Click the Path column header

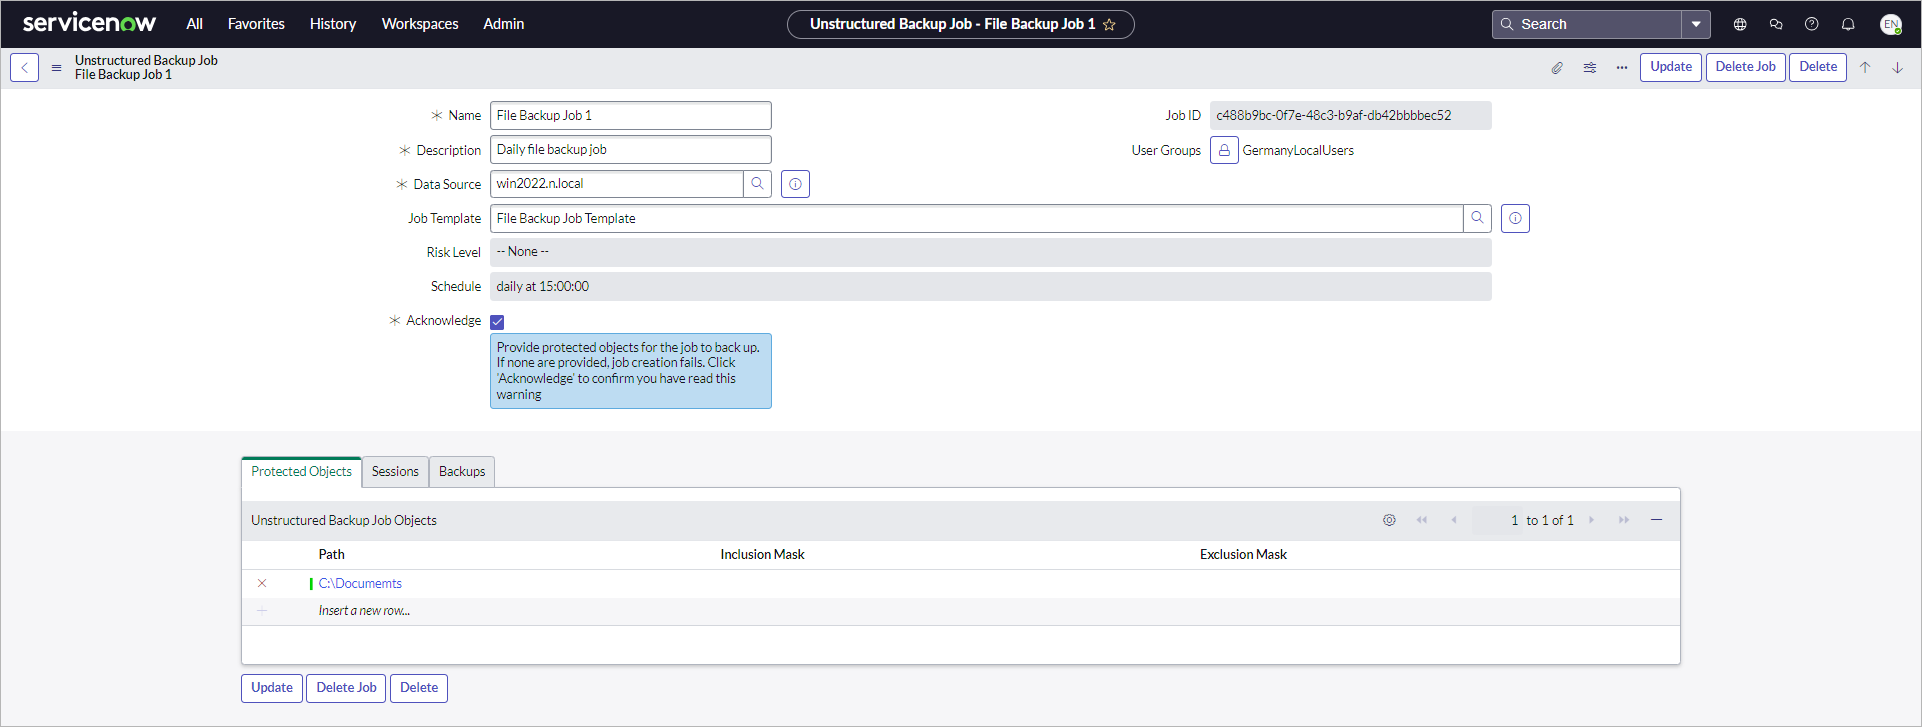point(331,554)
